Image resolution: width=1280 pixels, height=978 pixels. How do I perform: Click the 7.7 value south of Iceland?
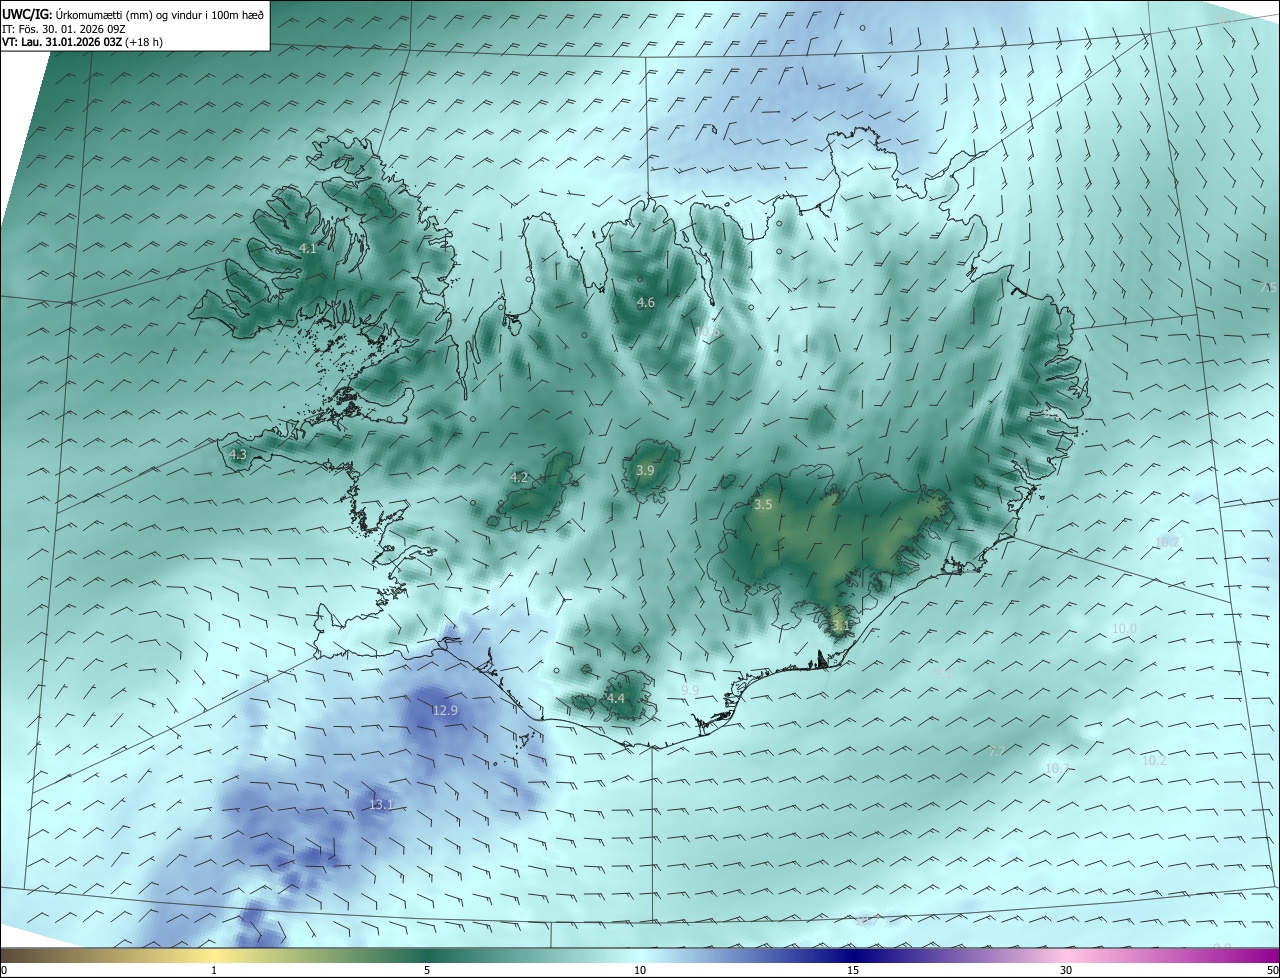997,751
